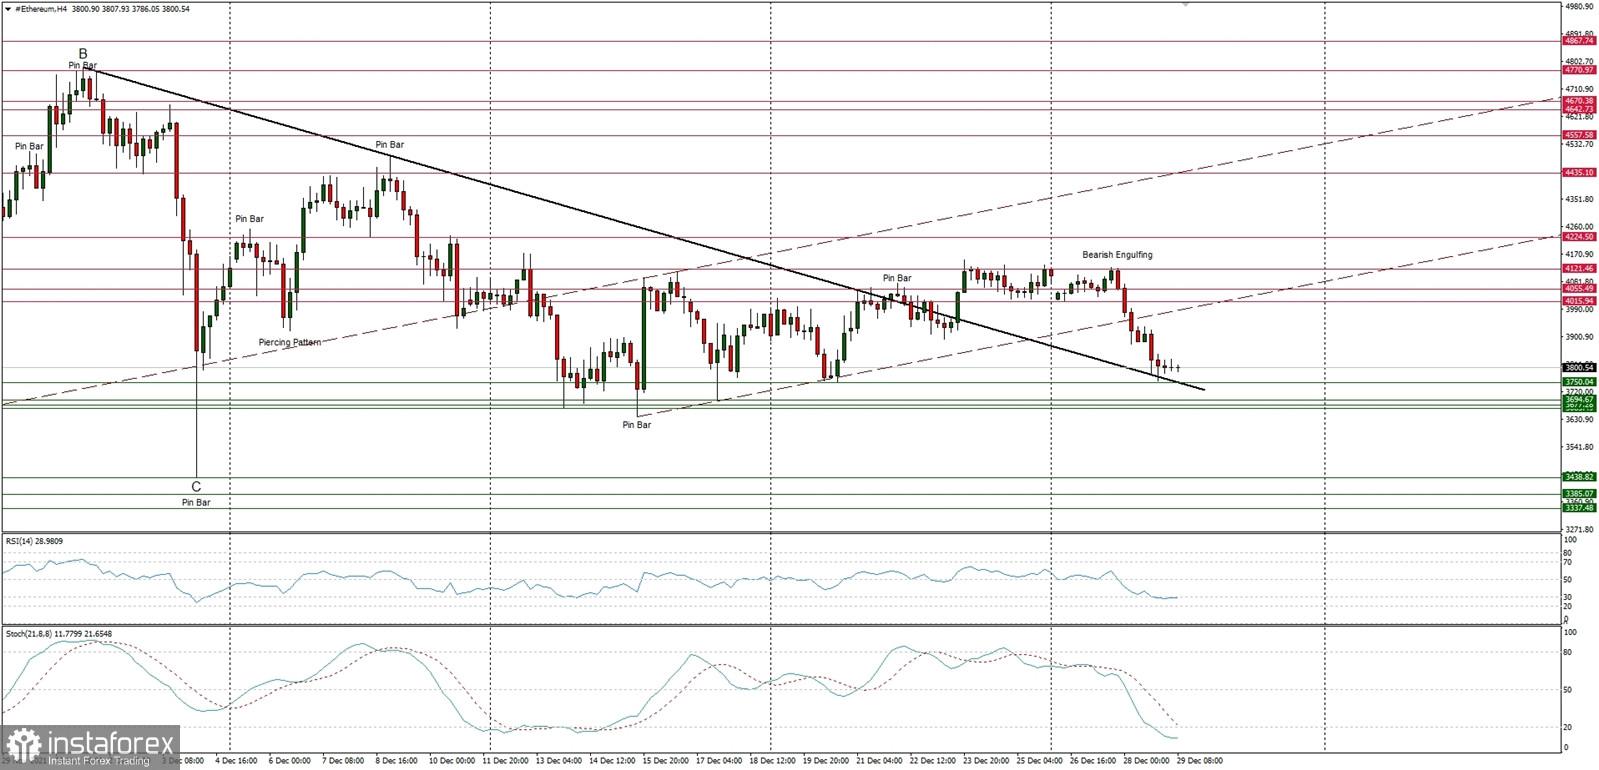Click the Stoch(21,8,8) indicator label
Viewport: 1599px width, 770px height.
click(58, 633)
